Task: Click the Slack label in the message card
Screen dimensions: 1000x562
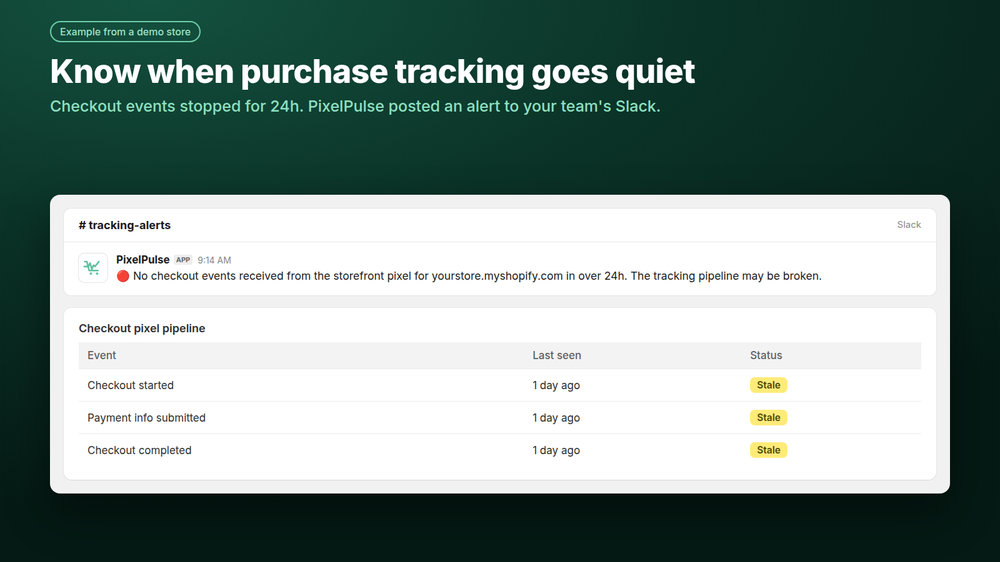Action: (x=909, y=225)
